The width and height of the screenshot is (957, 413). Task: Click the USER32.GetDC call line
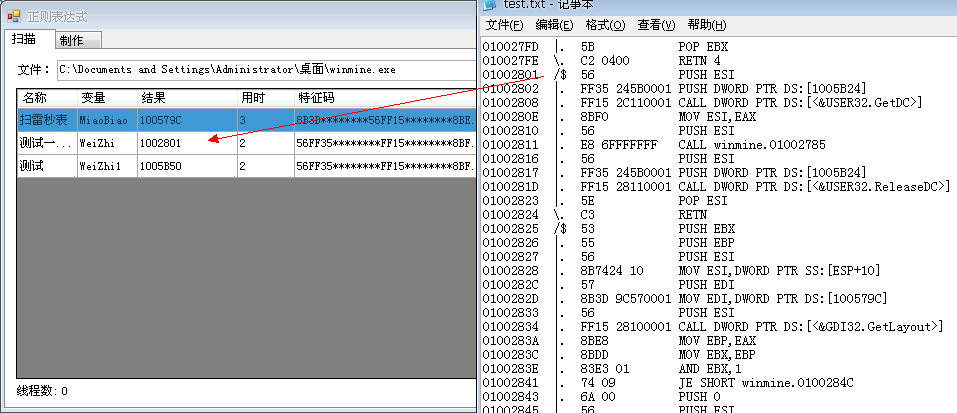click(x=702, y=103)
